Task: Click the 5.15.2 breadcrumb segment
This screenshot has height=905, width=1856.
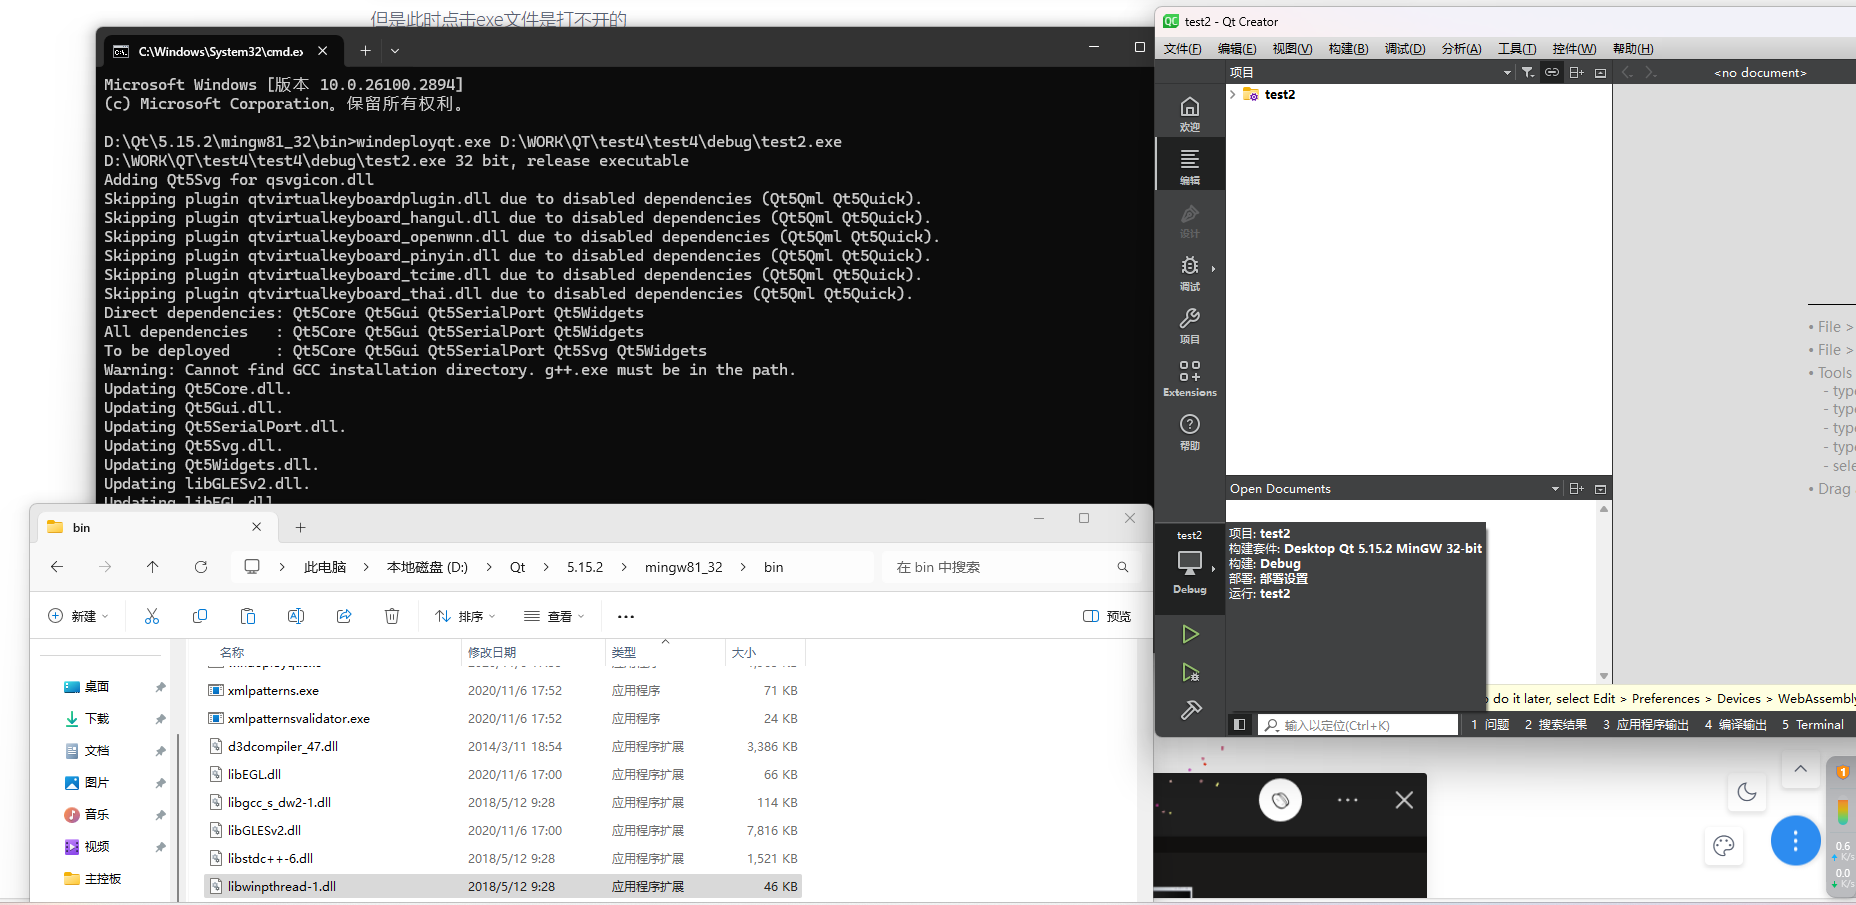Action: (x=585, y=567)
